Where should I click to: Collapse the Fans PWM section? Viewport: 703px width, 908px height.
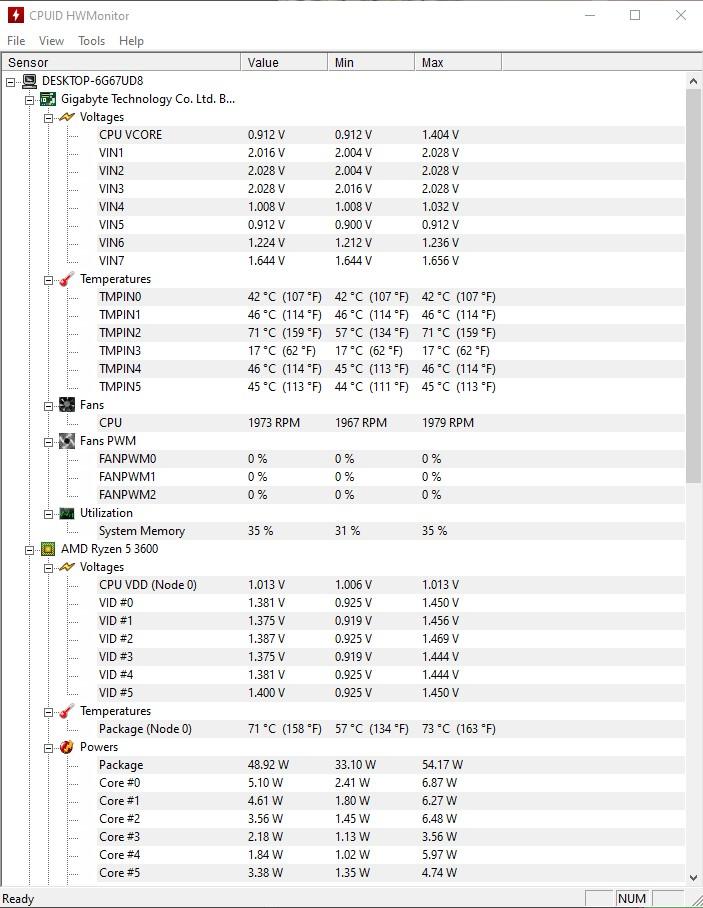(49, 442)
